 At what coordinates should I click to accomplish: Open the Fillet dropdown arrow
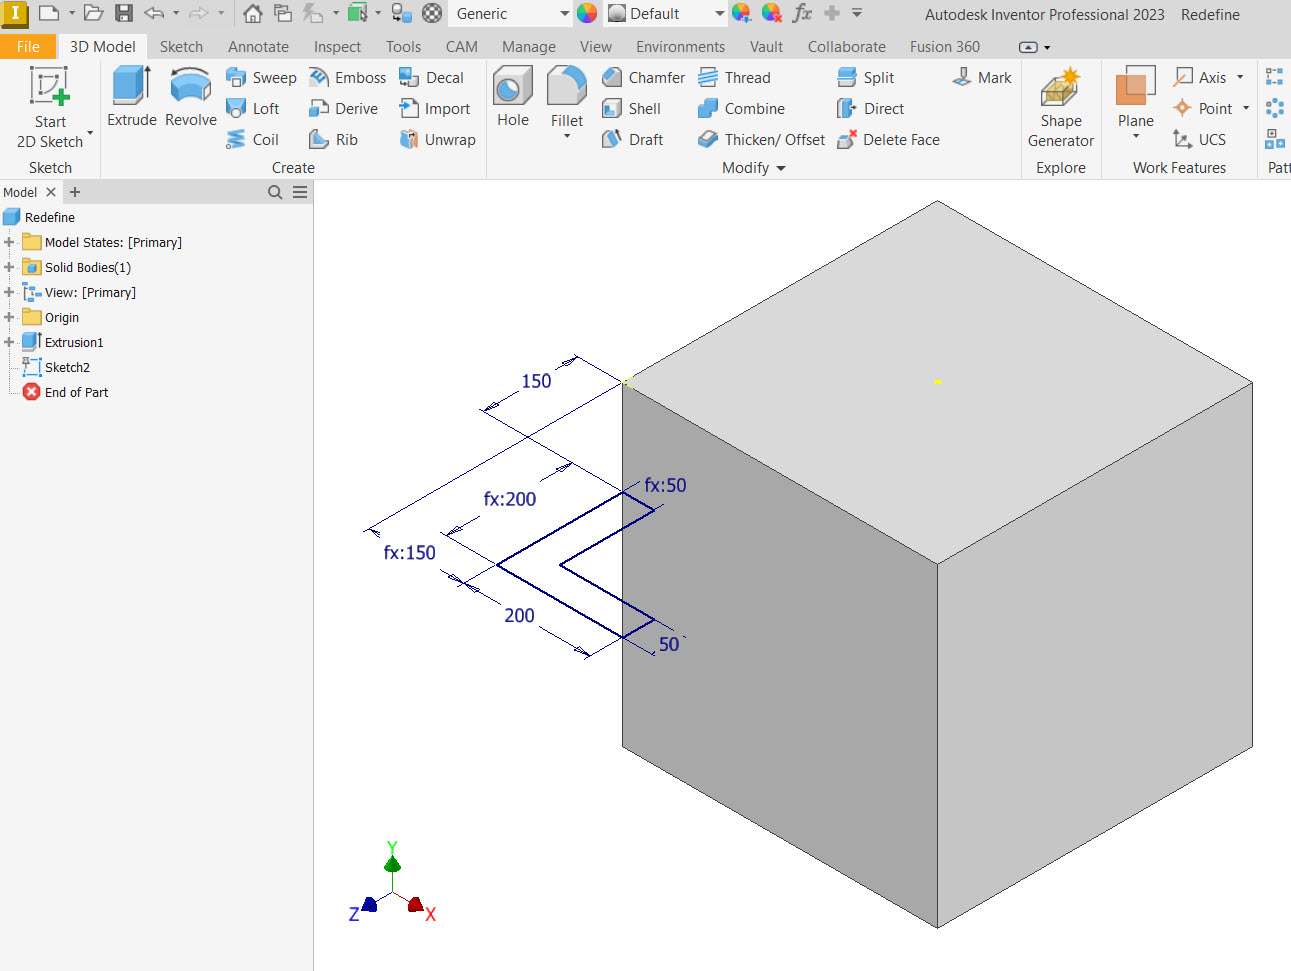[567, 137]
